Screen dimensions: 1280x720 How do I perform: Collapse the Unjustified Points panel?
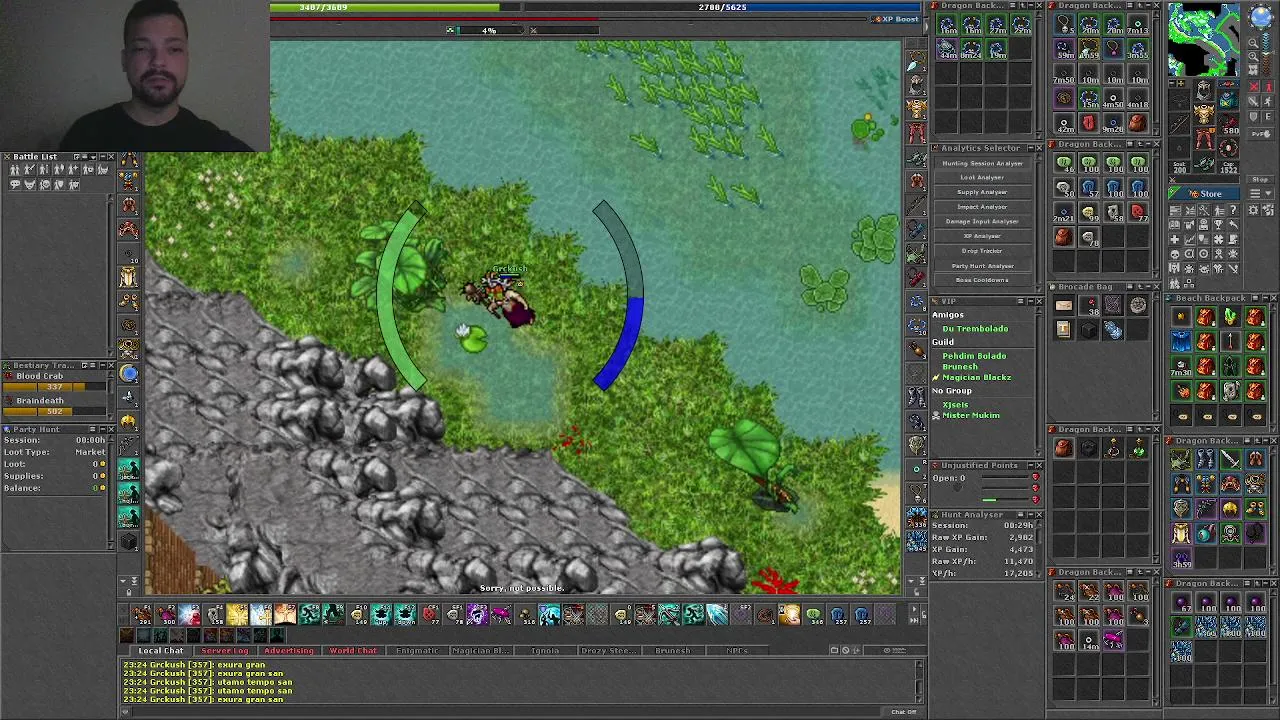click(x=1031, y=466)
